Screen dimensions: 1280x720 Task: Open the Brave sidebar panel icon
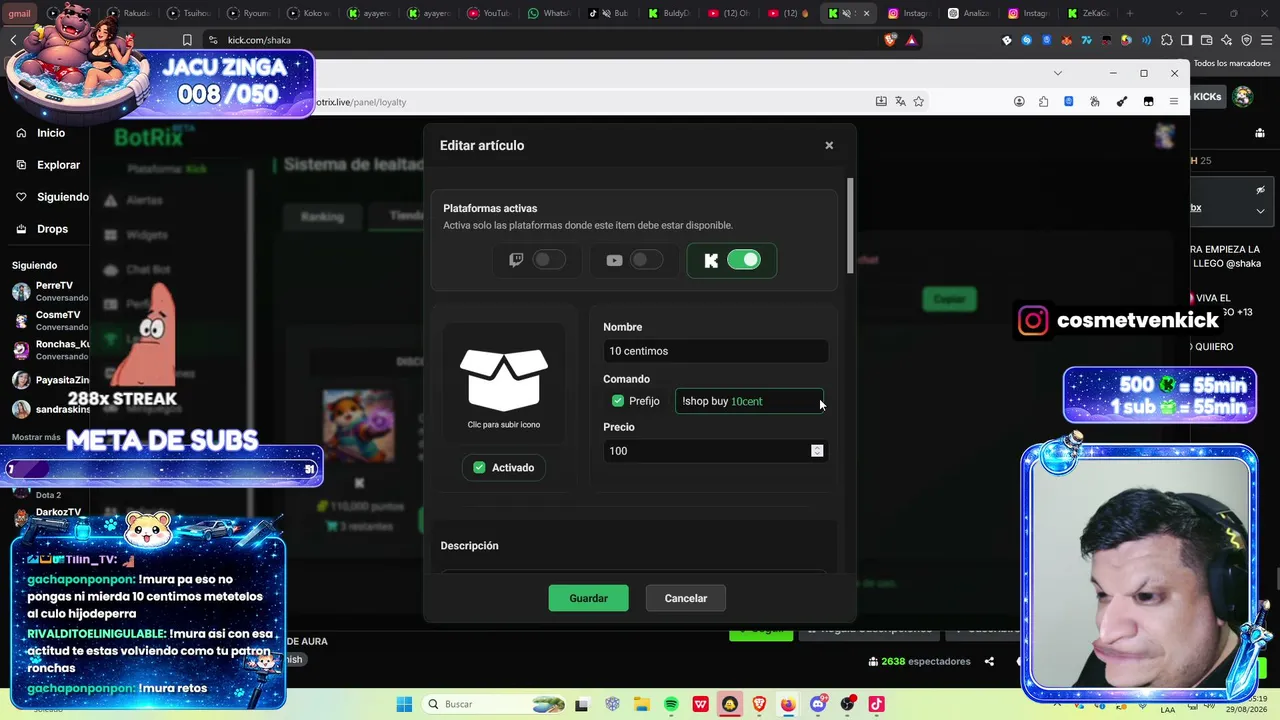point(1187,40)
